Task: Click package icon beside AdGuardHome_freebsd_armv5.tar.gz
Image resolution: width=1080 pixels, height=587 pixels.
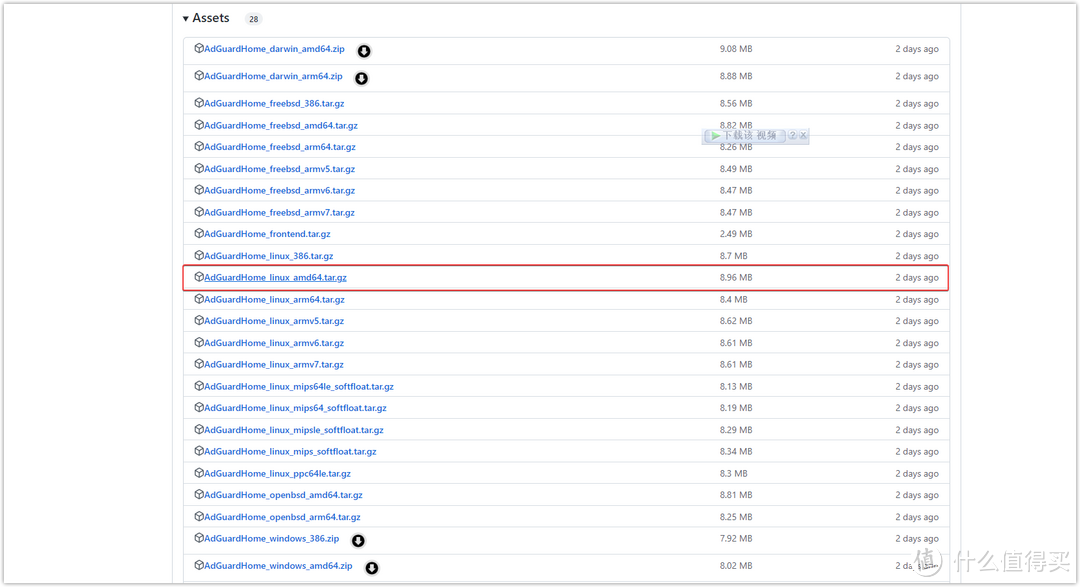Action: pos(198,168)
